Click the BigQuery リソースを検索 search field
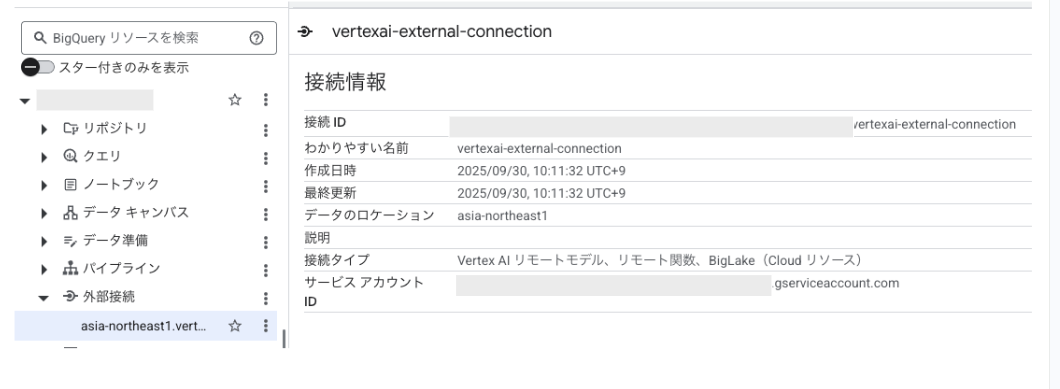This screenshot has height=389, width=1060. [149, 38]
